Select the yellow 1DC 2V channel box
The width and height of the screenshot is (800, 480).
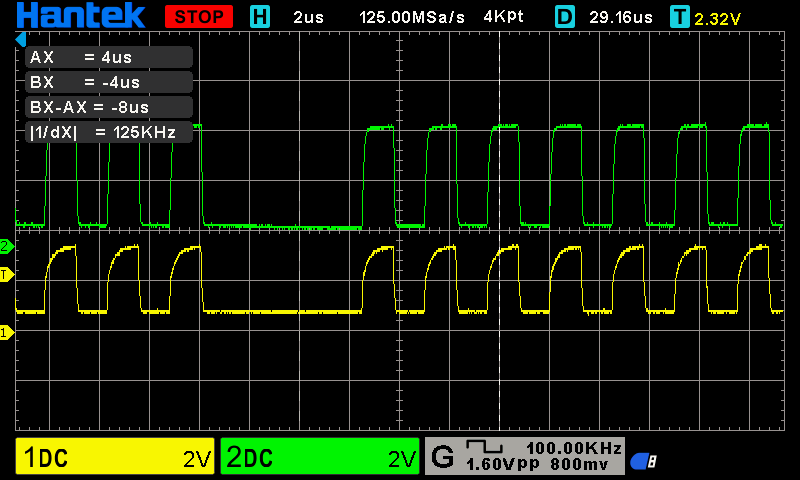115,456
